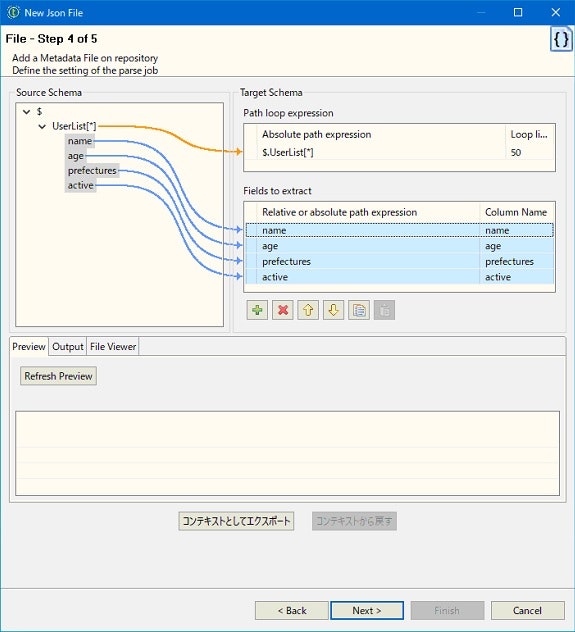Image resolution: width=575 pixels, height=632 pixels.
Task: Maximize the New Json File window
Action: (x=518, y=12)
